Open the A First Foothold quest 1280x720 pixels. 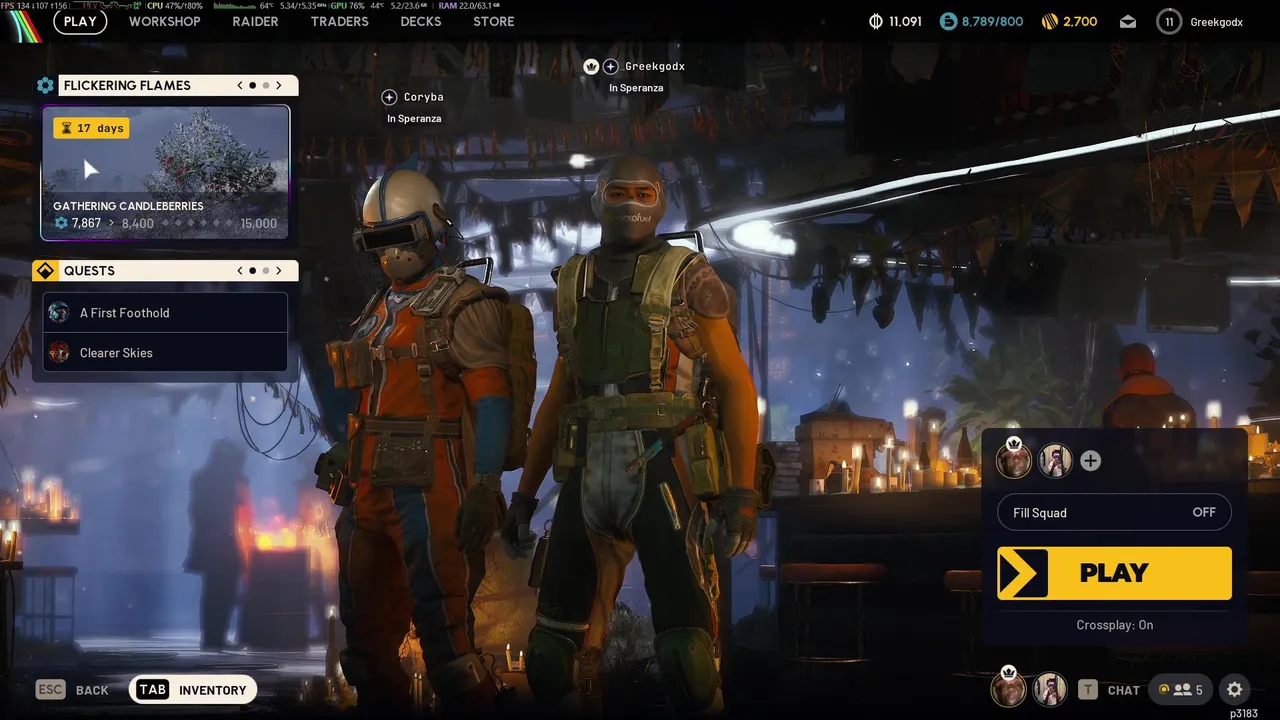click(165, 313)
